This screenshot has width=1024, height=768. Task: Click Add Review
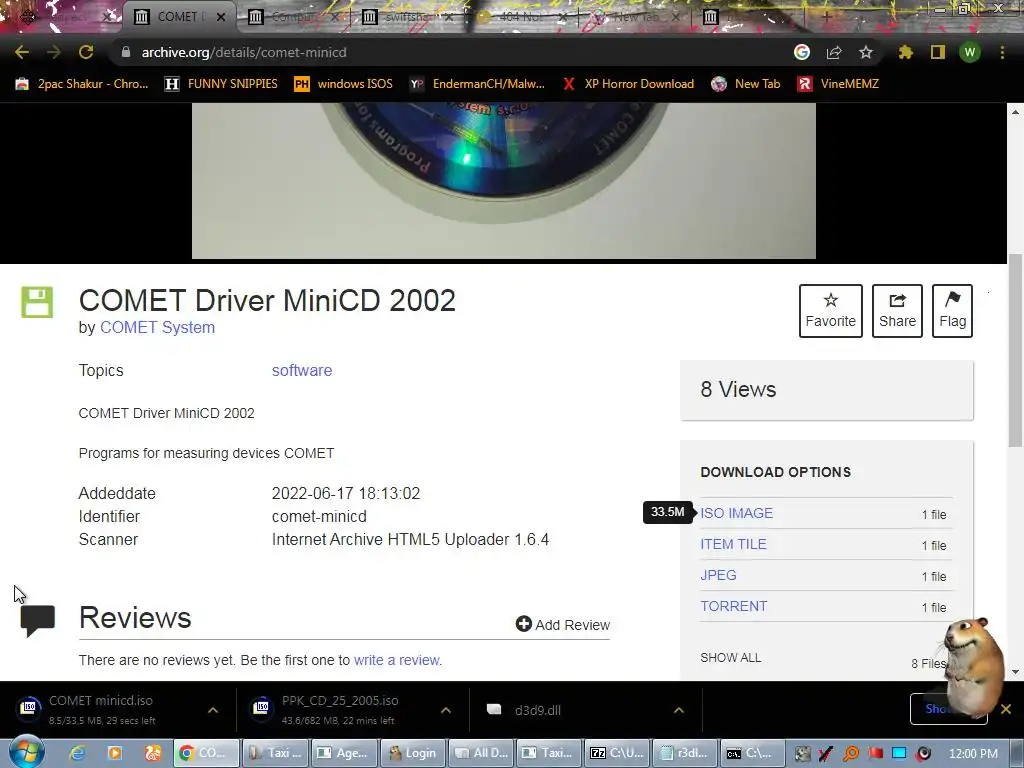[x=563, y=624]
